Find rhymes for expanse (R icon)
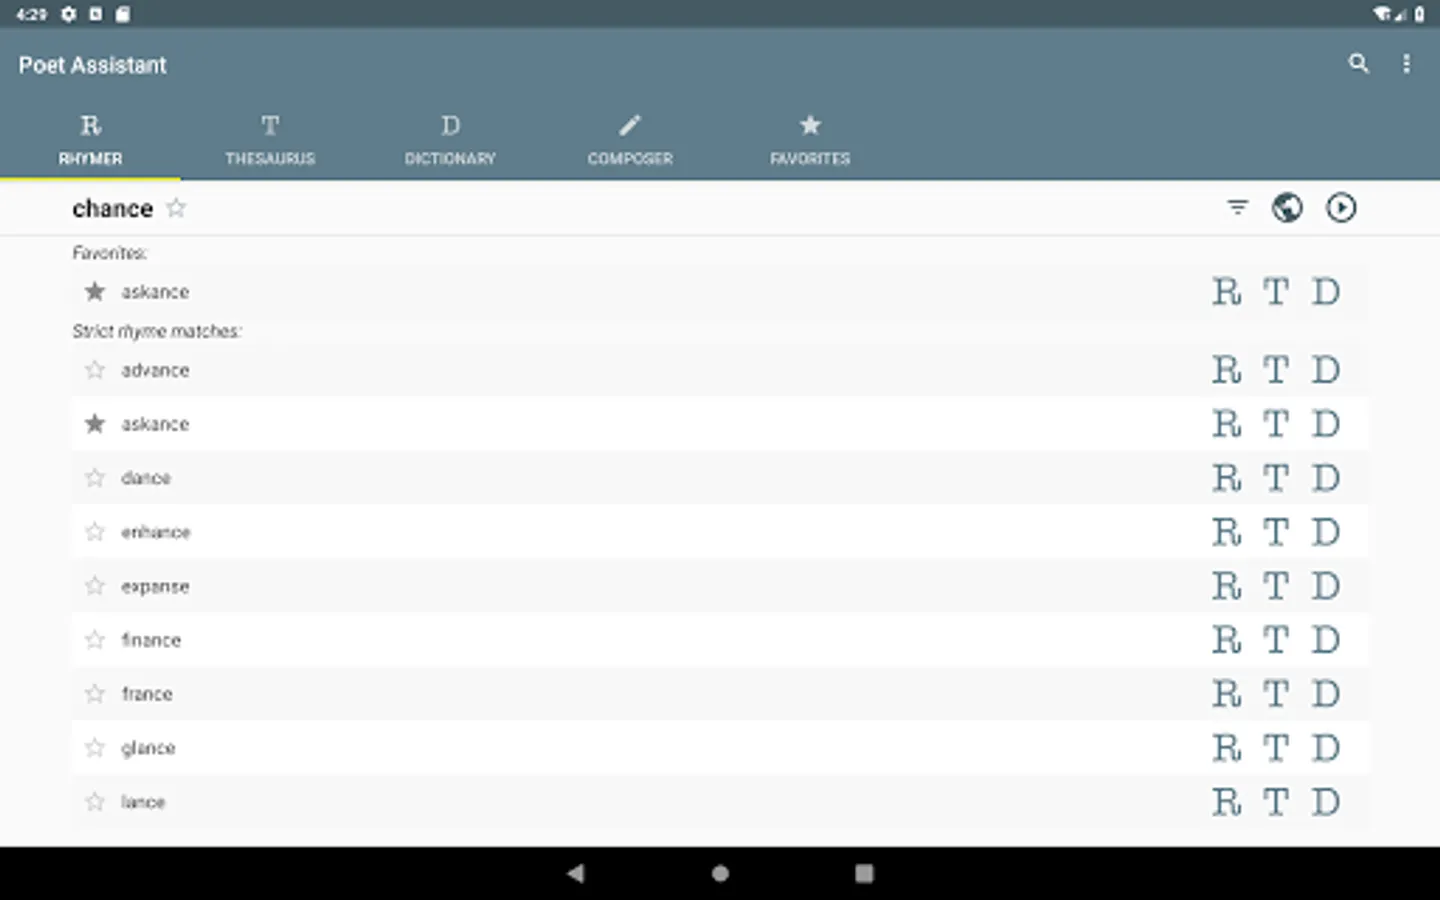 [x=1227, y=586]
